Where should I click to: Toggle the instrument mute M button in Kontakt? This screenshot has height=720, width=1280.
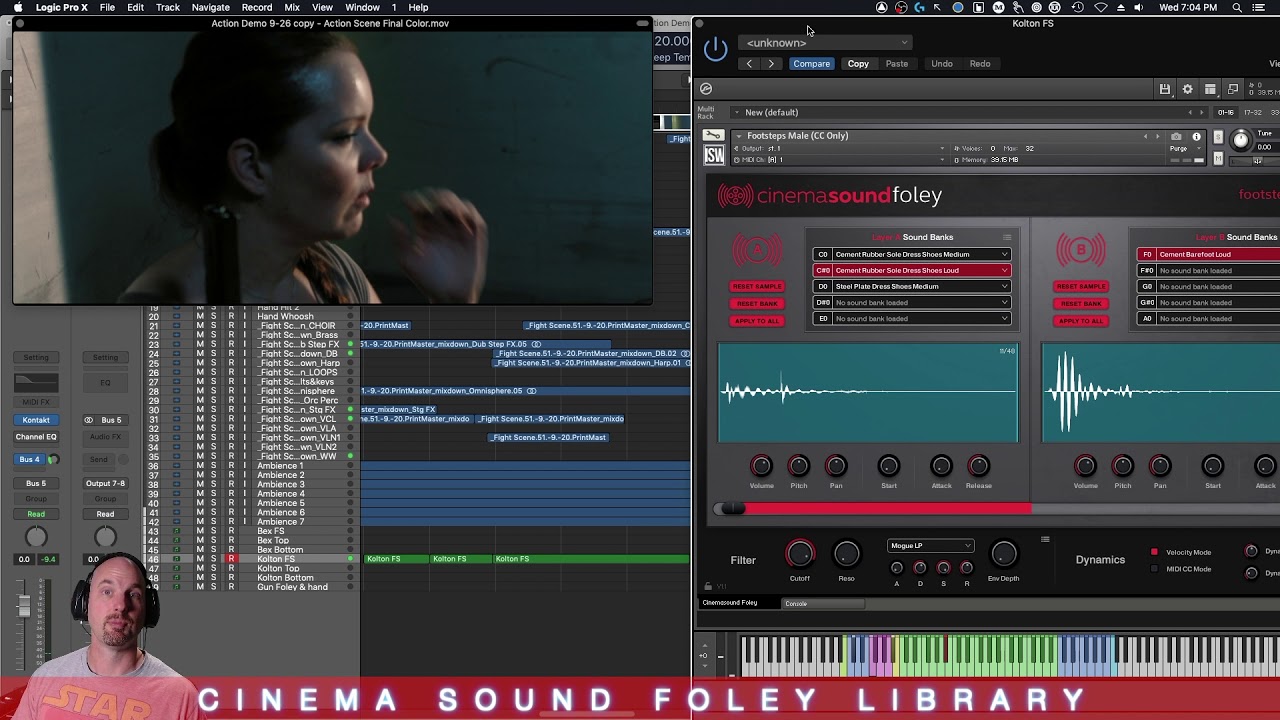tap(1218, 158)
